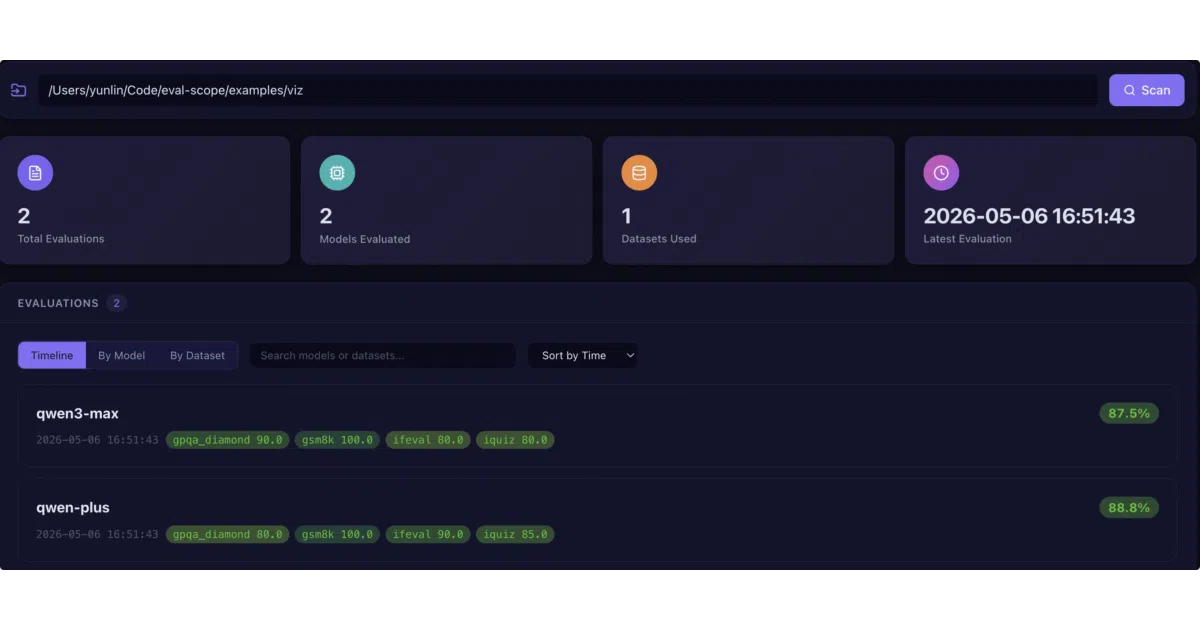Image resolution: width=1200 pixels, height=630 pixels.
Task: Click the folder import icon beside path field
Action: tap(18, 90)
